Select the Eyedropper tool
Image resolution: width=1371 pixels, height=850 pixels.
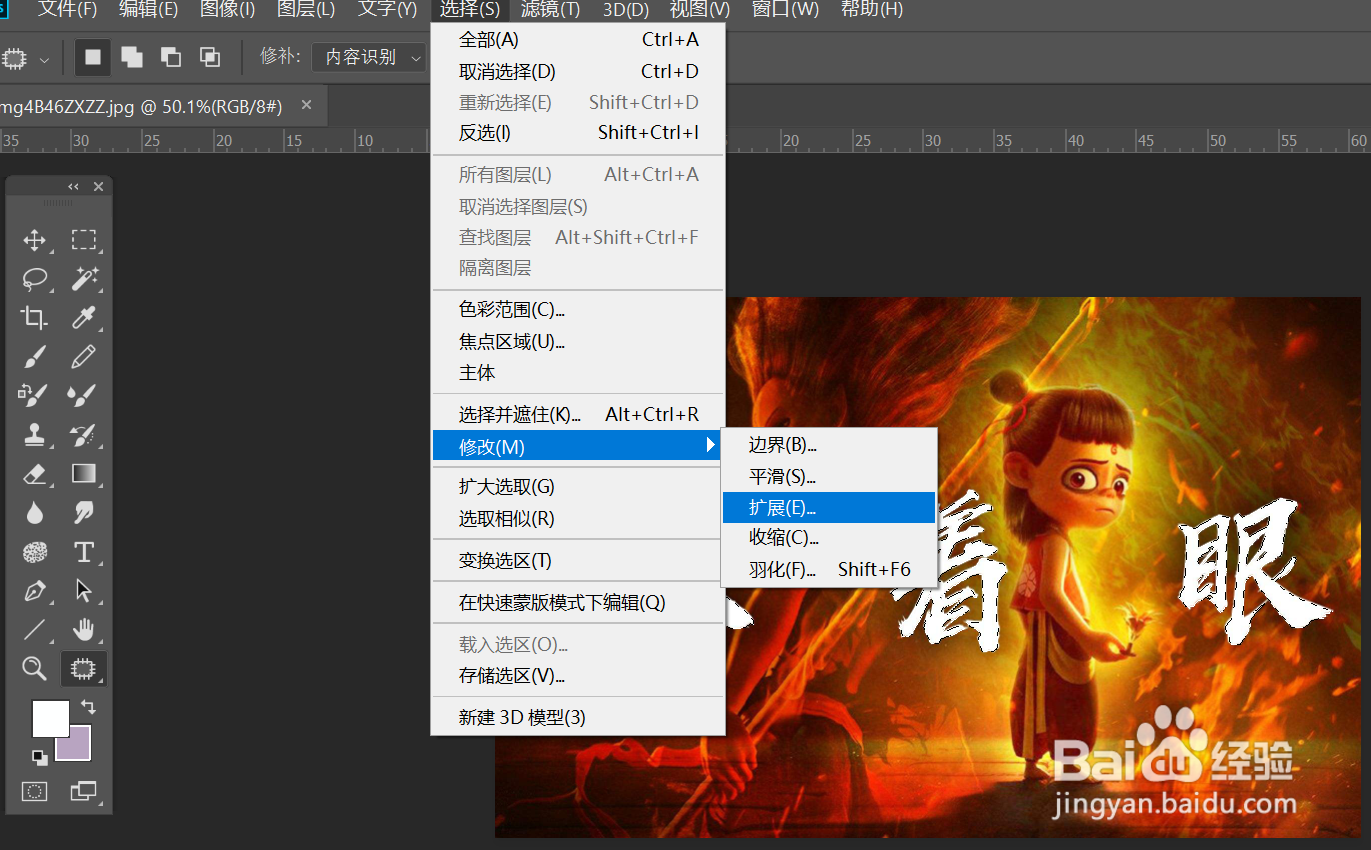point(84,318)
